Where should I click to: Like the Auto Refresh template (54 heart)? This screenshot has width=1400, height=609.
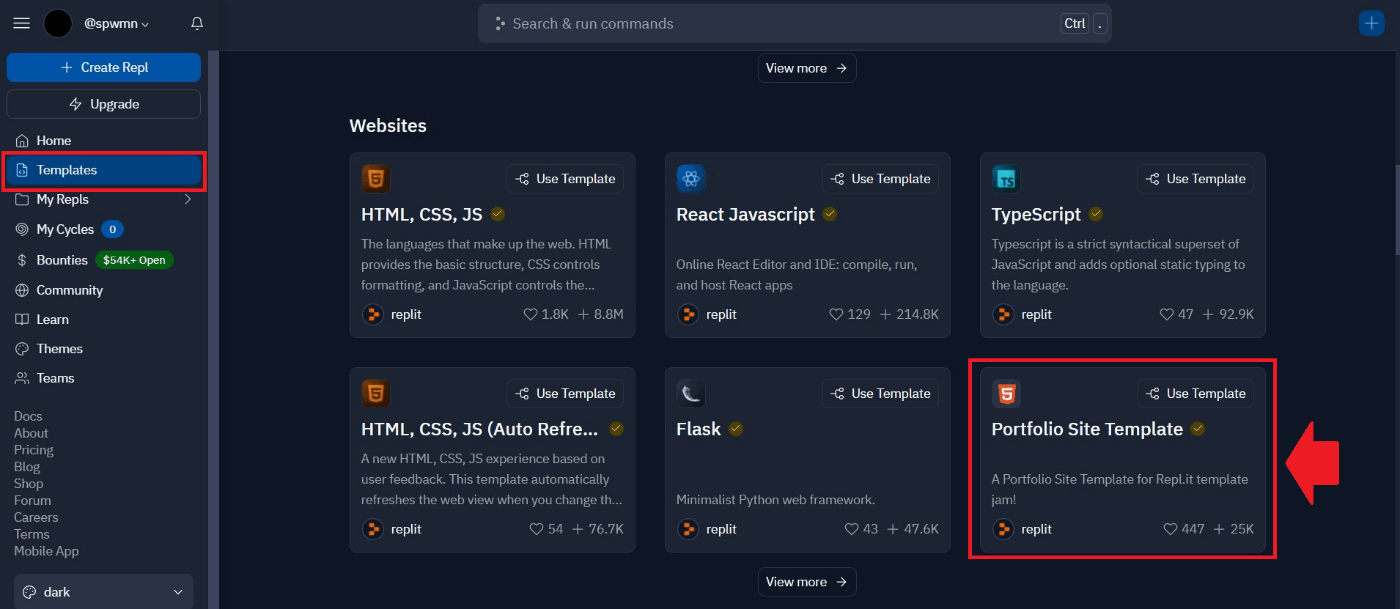tap(536, 529)
